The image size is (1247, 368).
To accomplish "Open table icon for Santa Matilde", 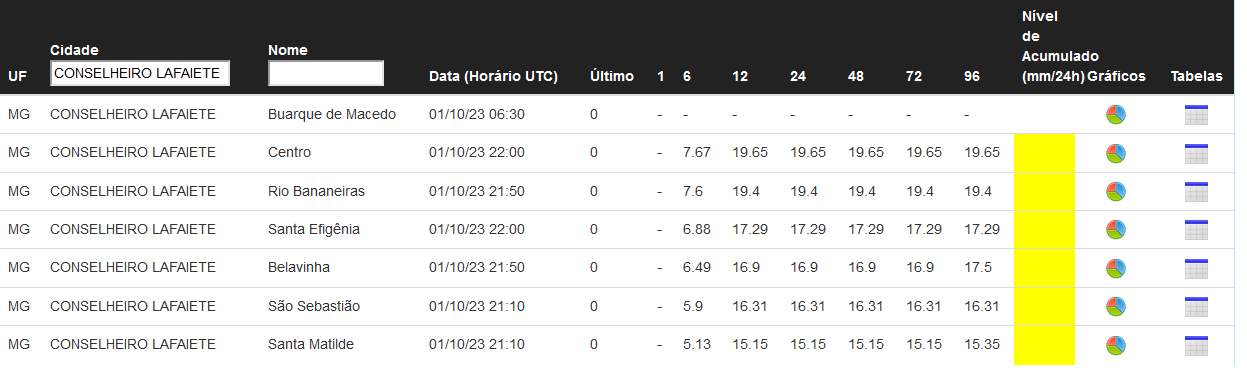I will click(x=1196, y=345).
